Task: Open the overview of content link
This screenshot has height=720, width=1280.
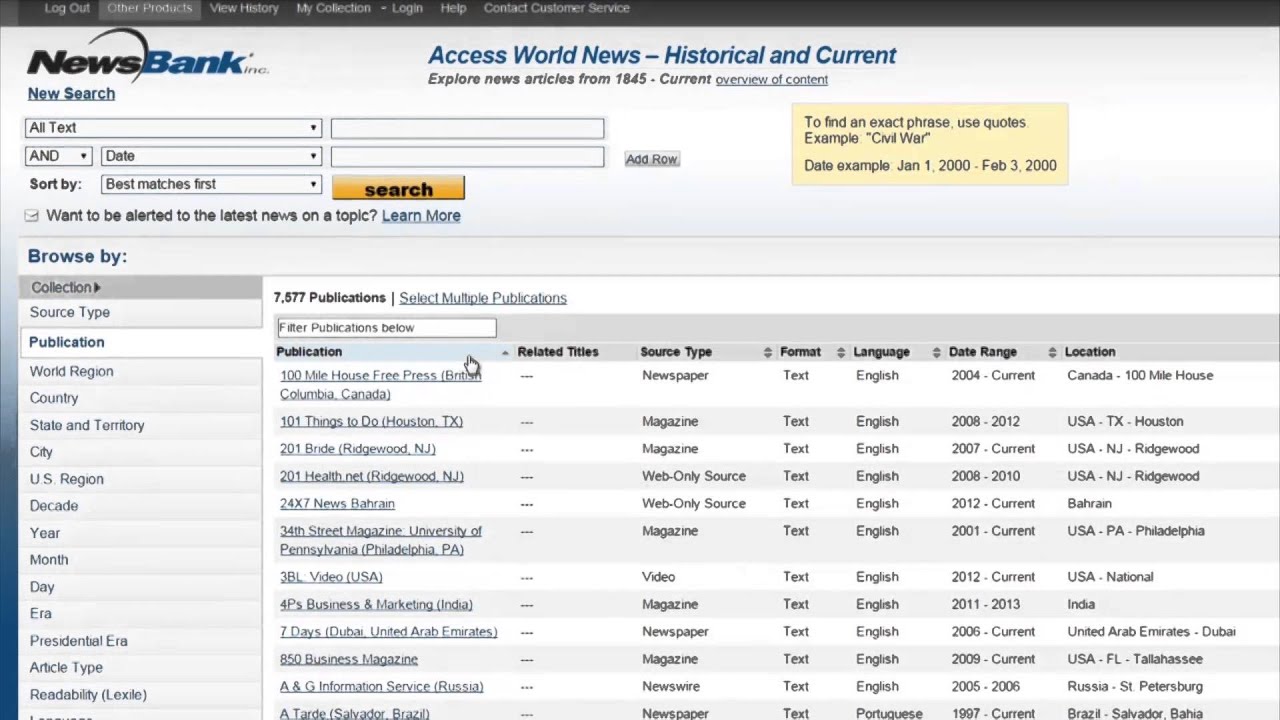Action: (772, 80)
